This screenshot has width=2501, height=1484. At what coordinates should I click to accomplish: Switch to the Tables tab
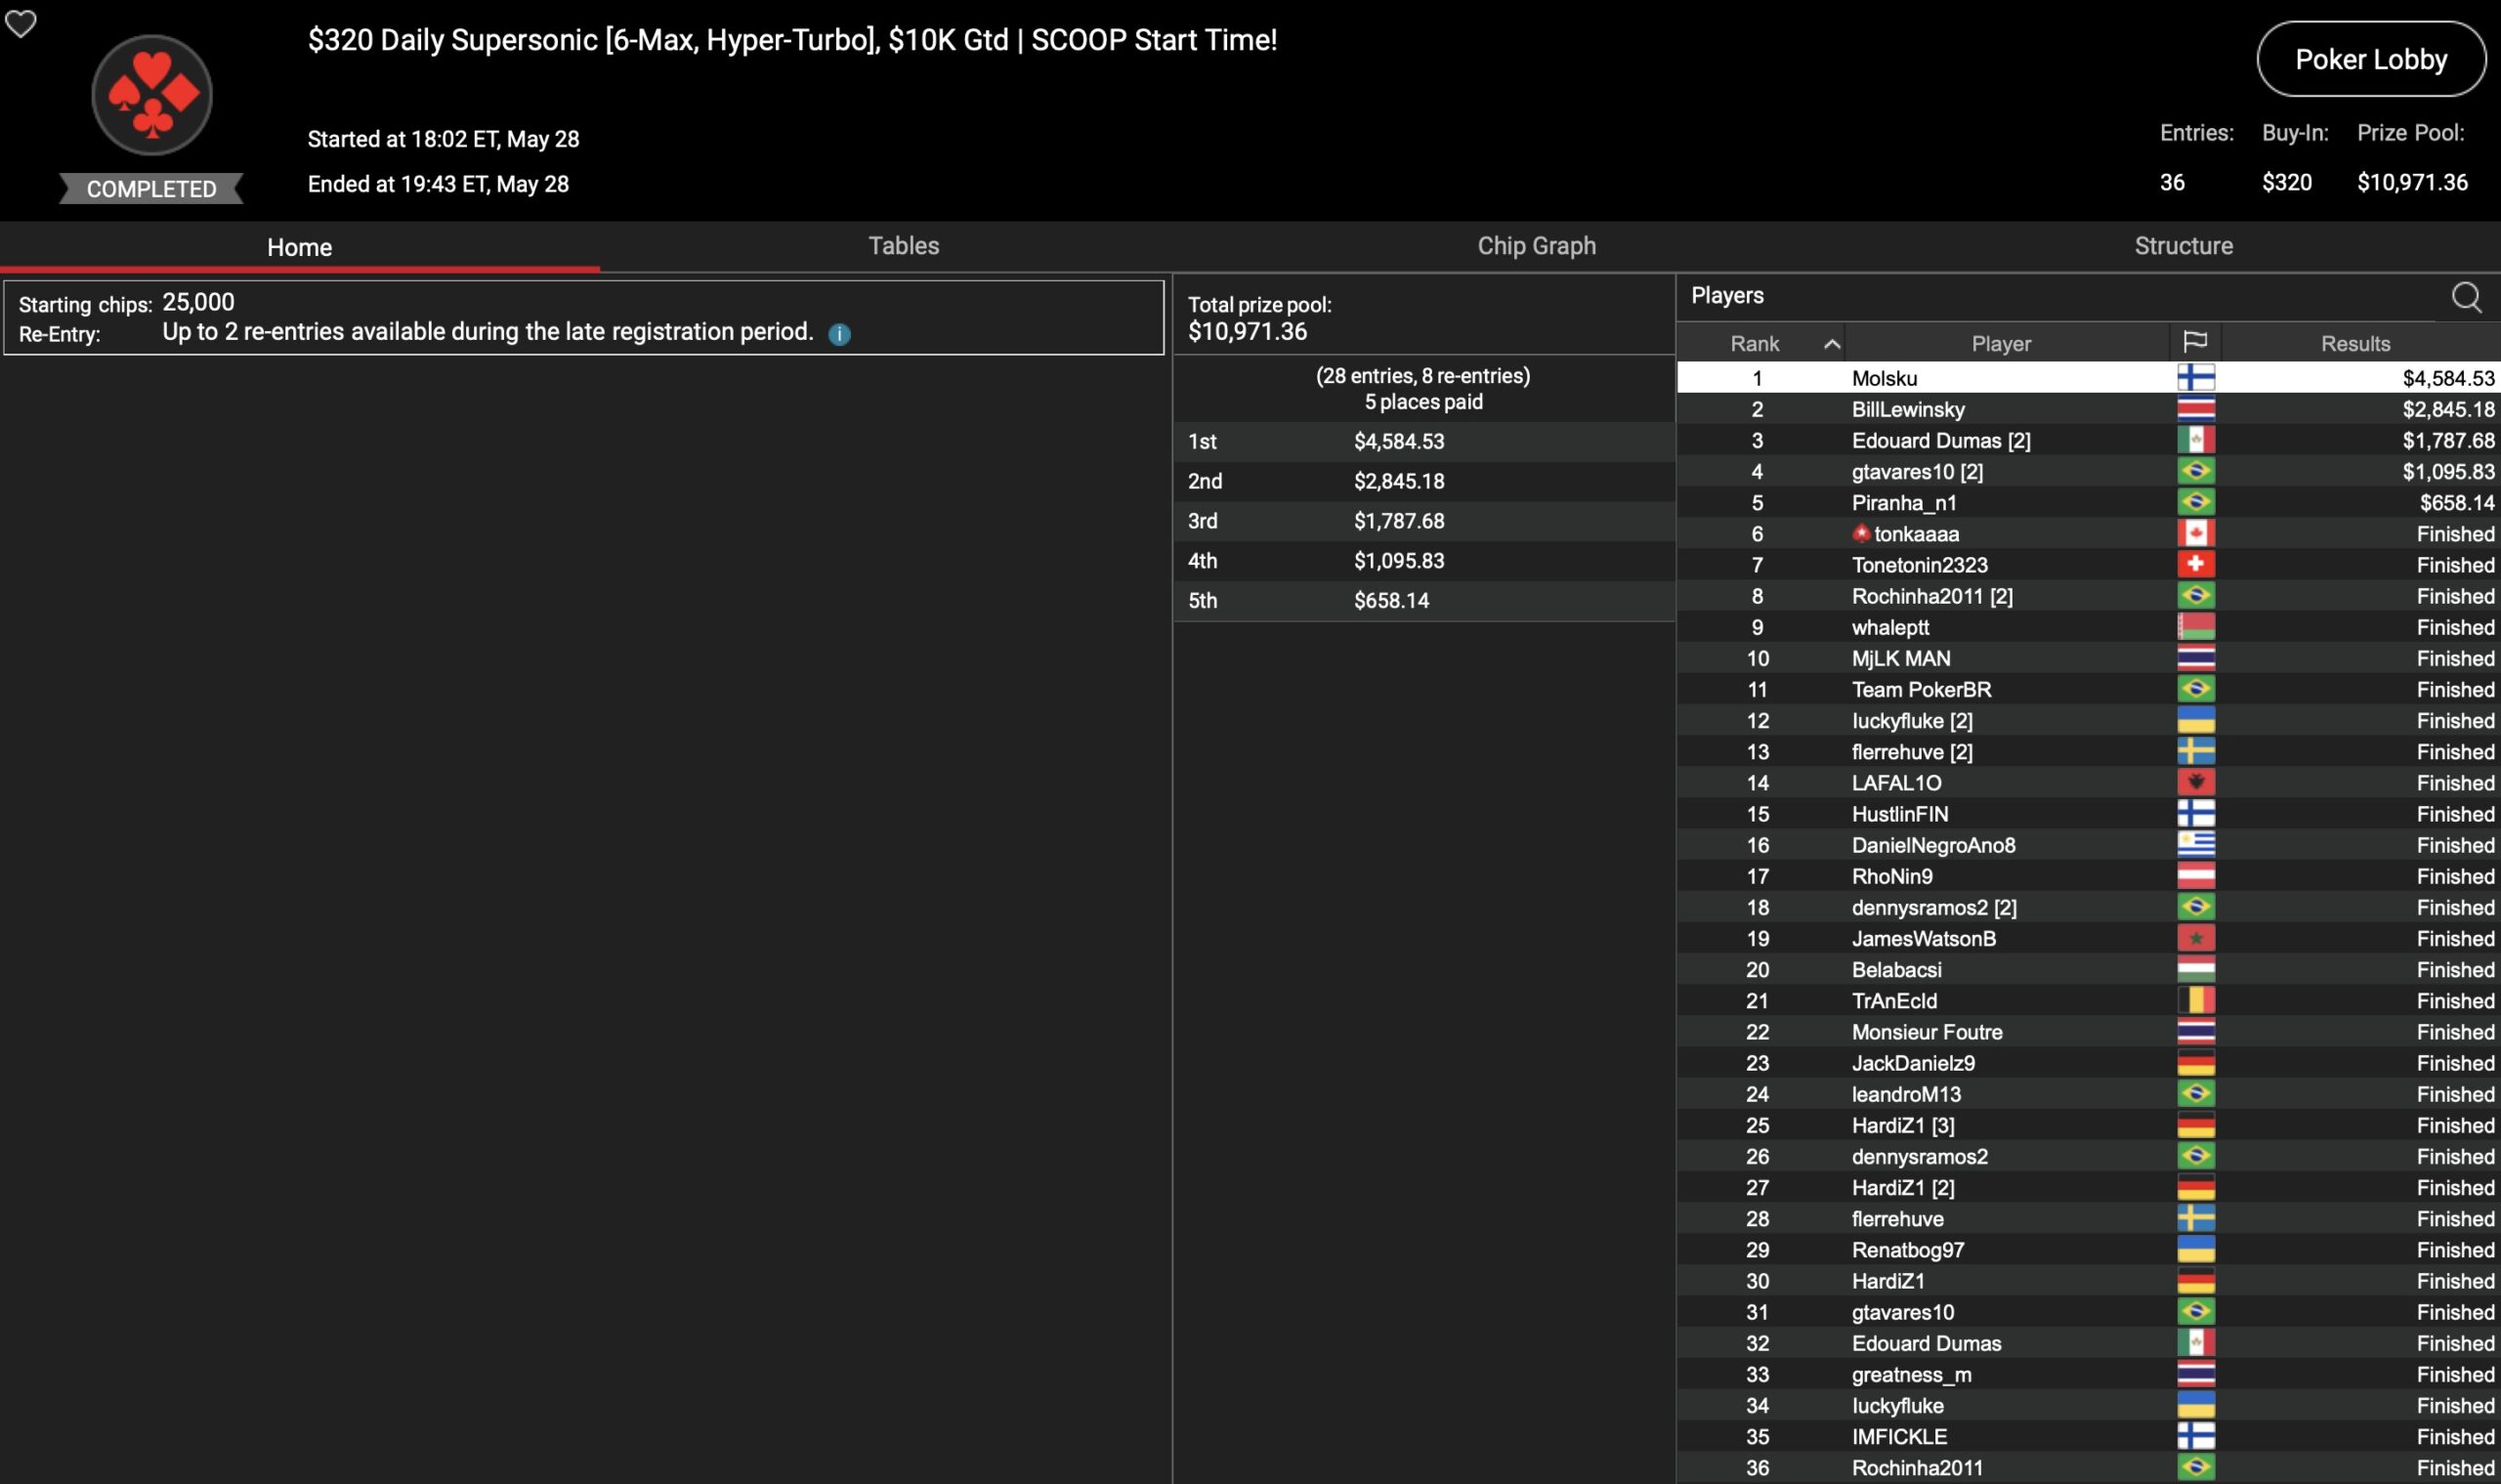pos(903,246)
